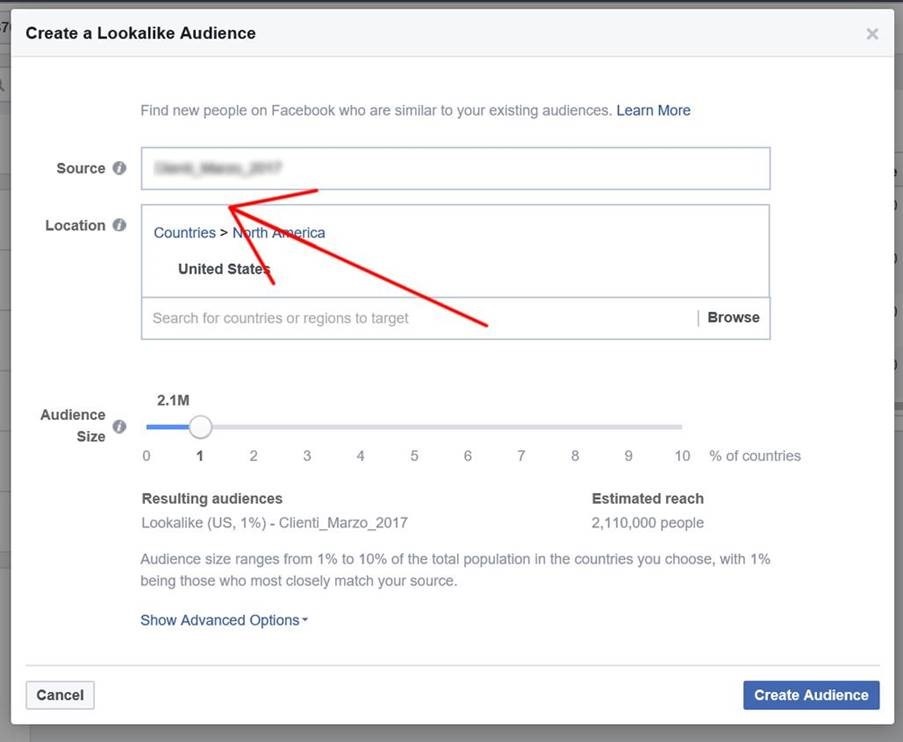Expand Show Advanced Options
This screenshot has width=903, height=742.
[x=224, y=620]
